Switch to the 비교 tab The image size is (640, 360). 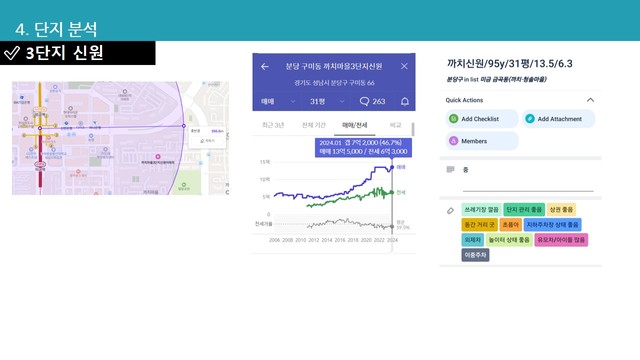[395, 125]
